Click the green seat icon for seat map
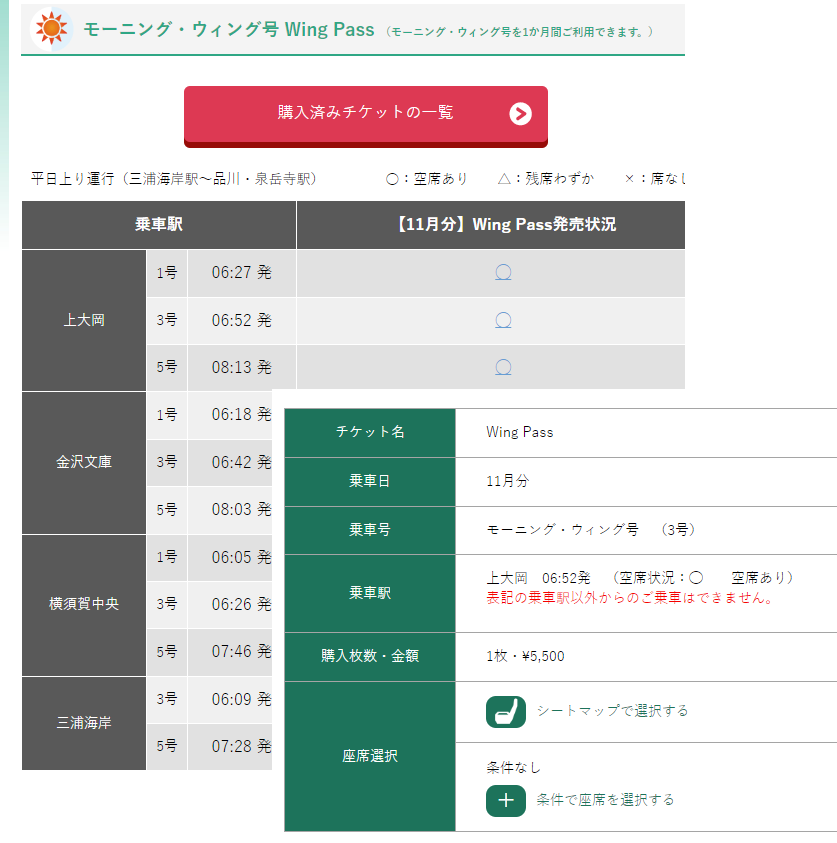Image resolution: width=837 pixels, height=843 pixels. coord(506,711)
